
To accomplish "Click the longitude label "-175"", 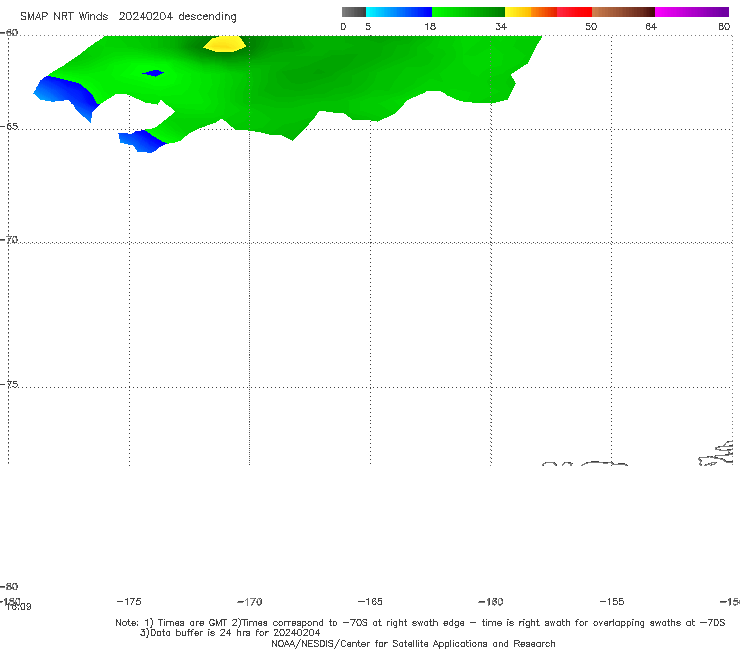I will [x=129, y=601].
